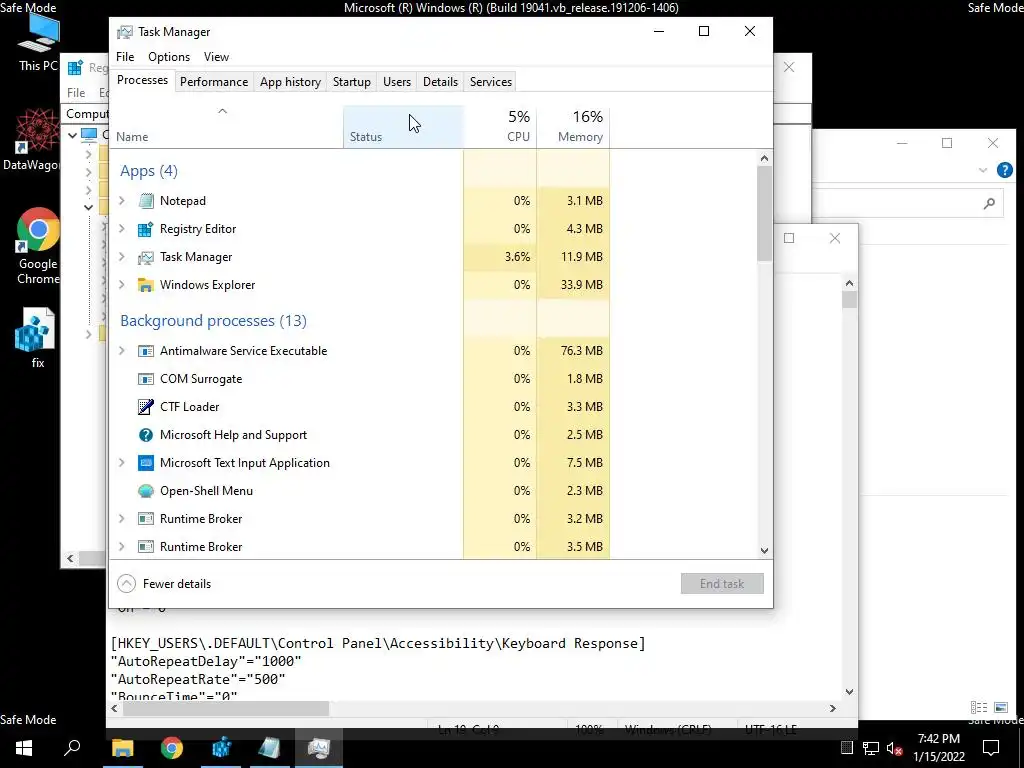
Task: Open Chrome from the taskbar
Action: tap(172, 748)
